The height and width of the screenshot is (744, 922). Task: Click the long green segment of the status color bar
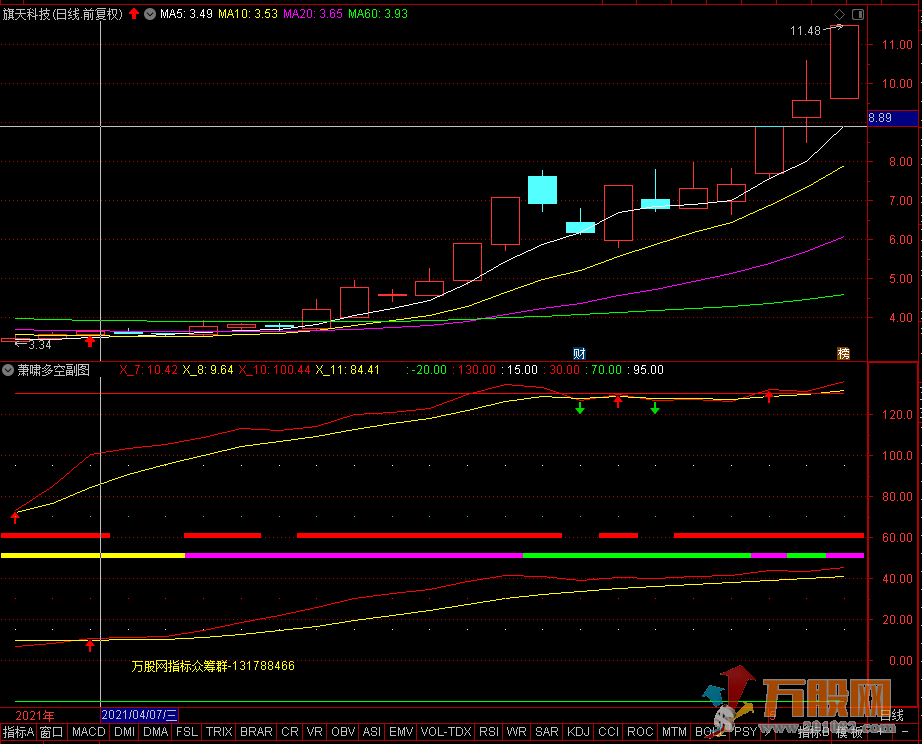(637, 555)
